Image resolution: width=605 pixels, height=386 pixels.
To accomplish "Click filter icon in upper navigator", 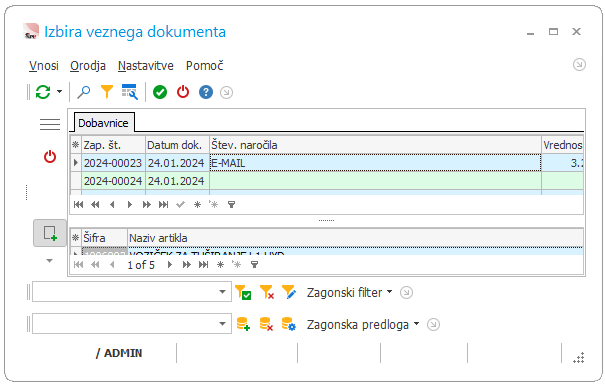I will point(232,205).
